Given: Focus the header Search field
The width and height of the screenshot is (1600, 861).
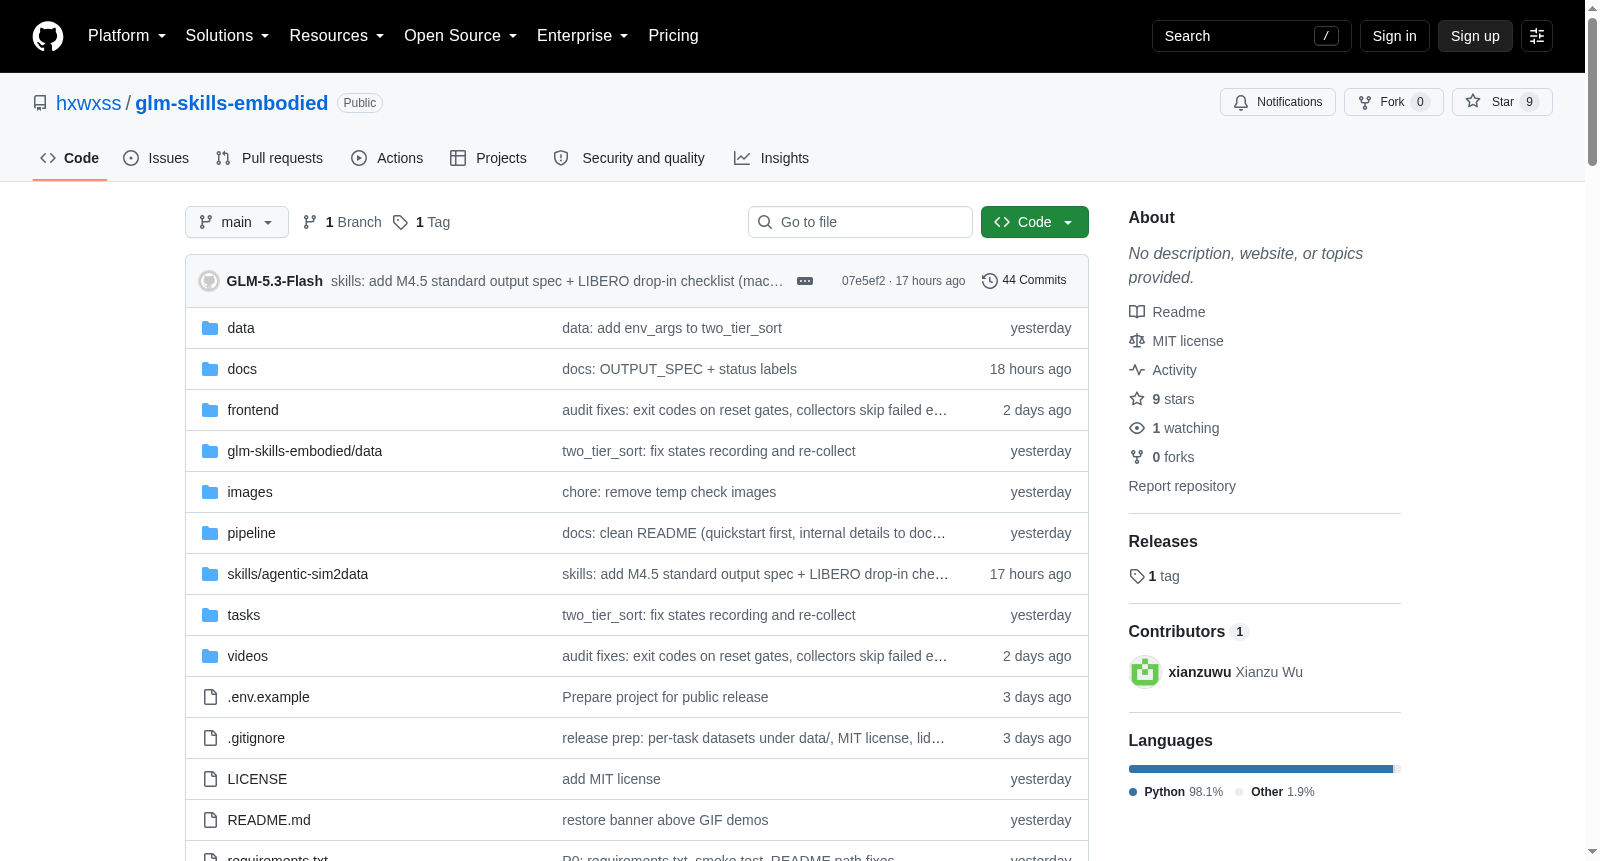Looking at the screenshot, I should [x=1251, y=36].
